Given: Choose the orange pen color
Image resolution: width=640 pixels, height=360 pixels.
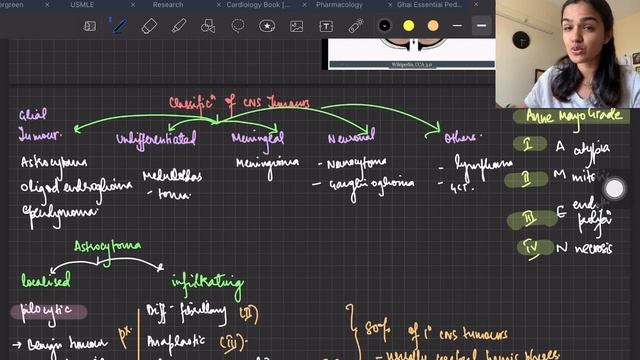Looking at the screenshot, I should click(433, 26).
